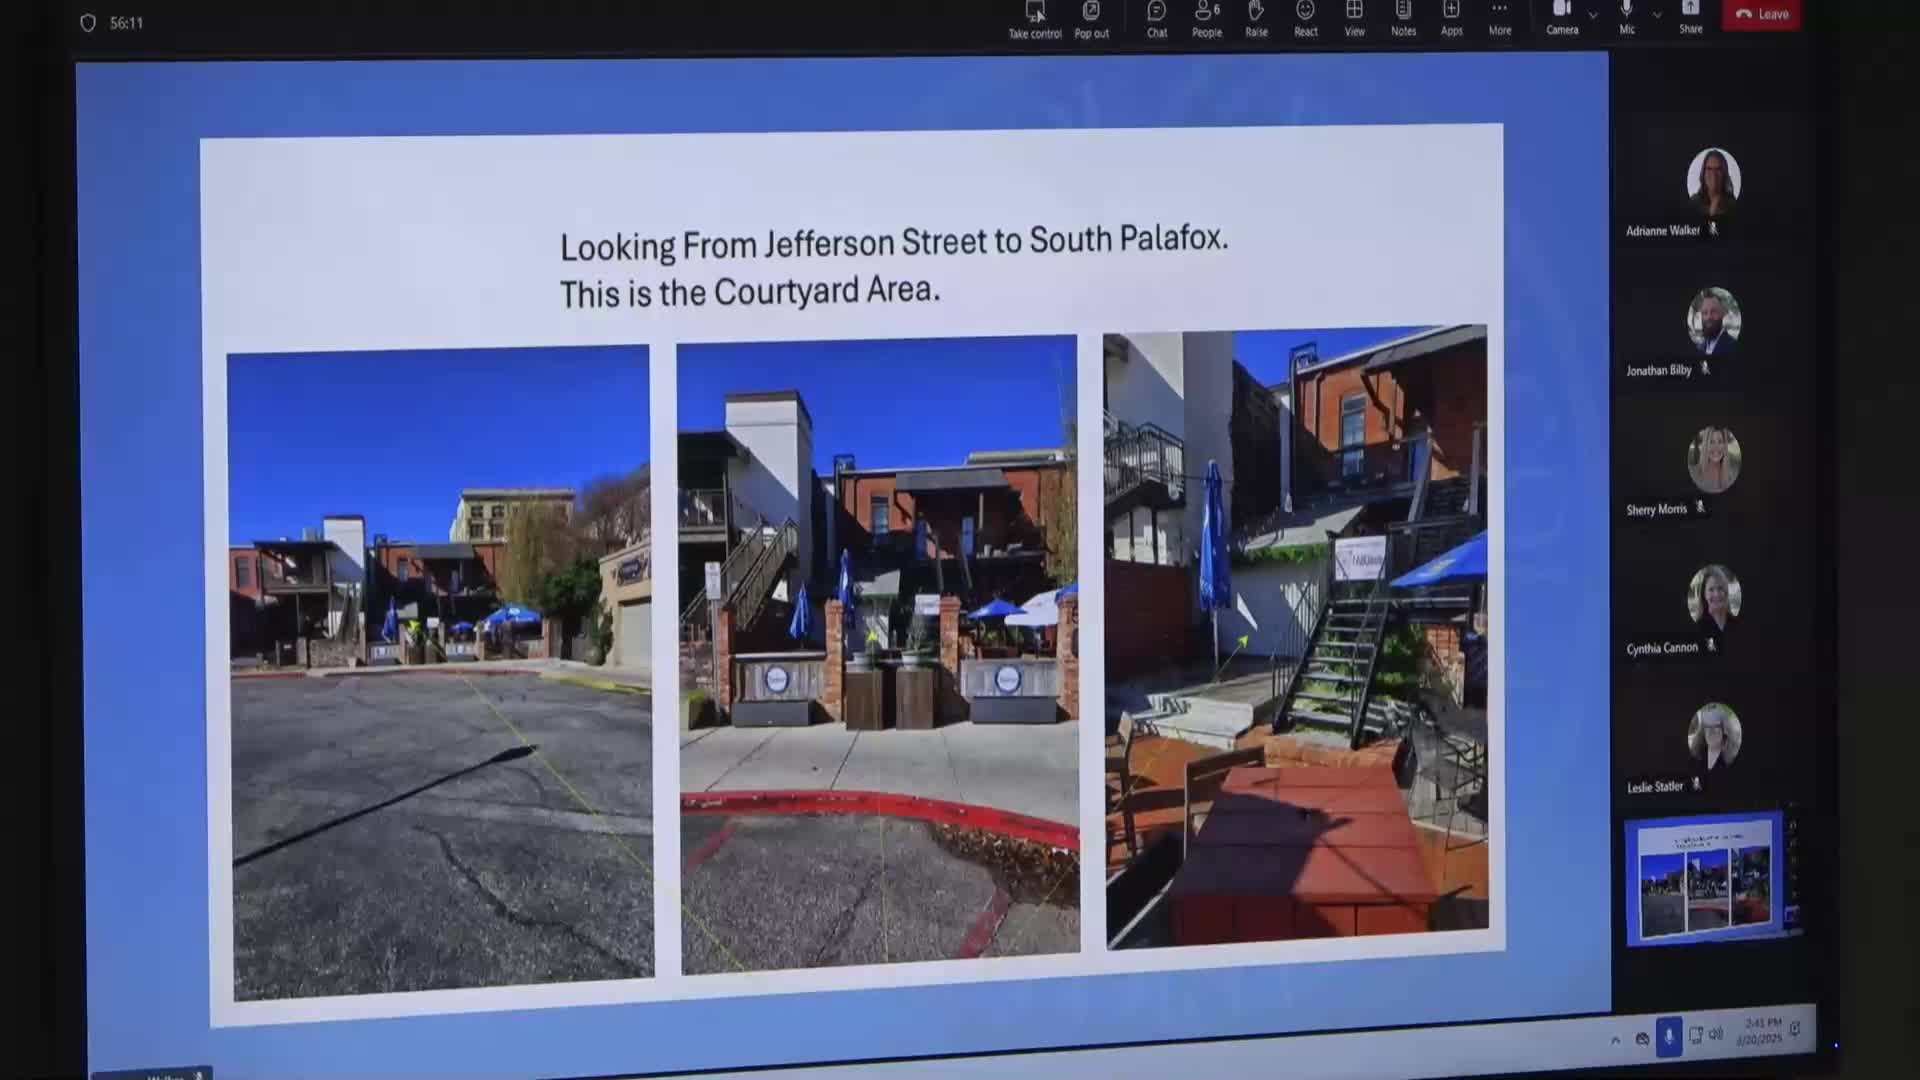
Task: Show the People list
Action: 1206,18
